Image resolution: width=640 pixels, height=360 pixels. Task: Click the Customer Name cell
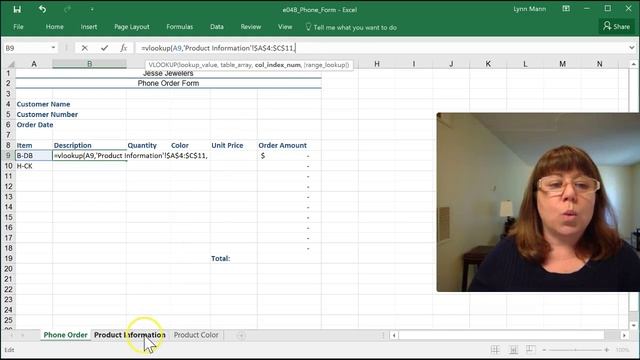pyautogui.click(x=43, y=104)
